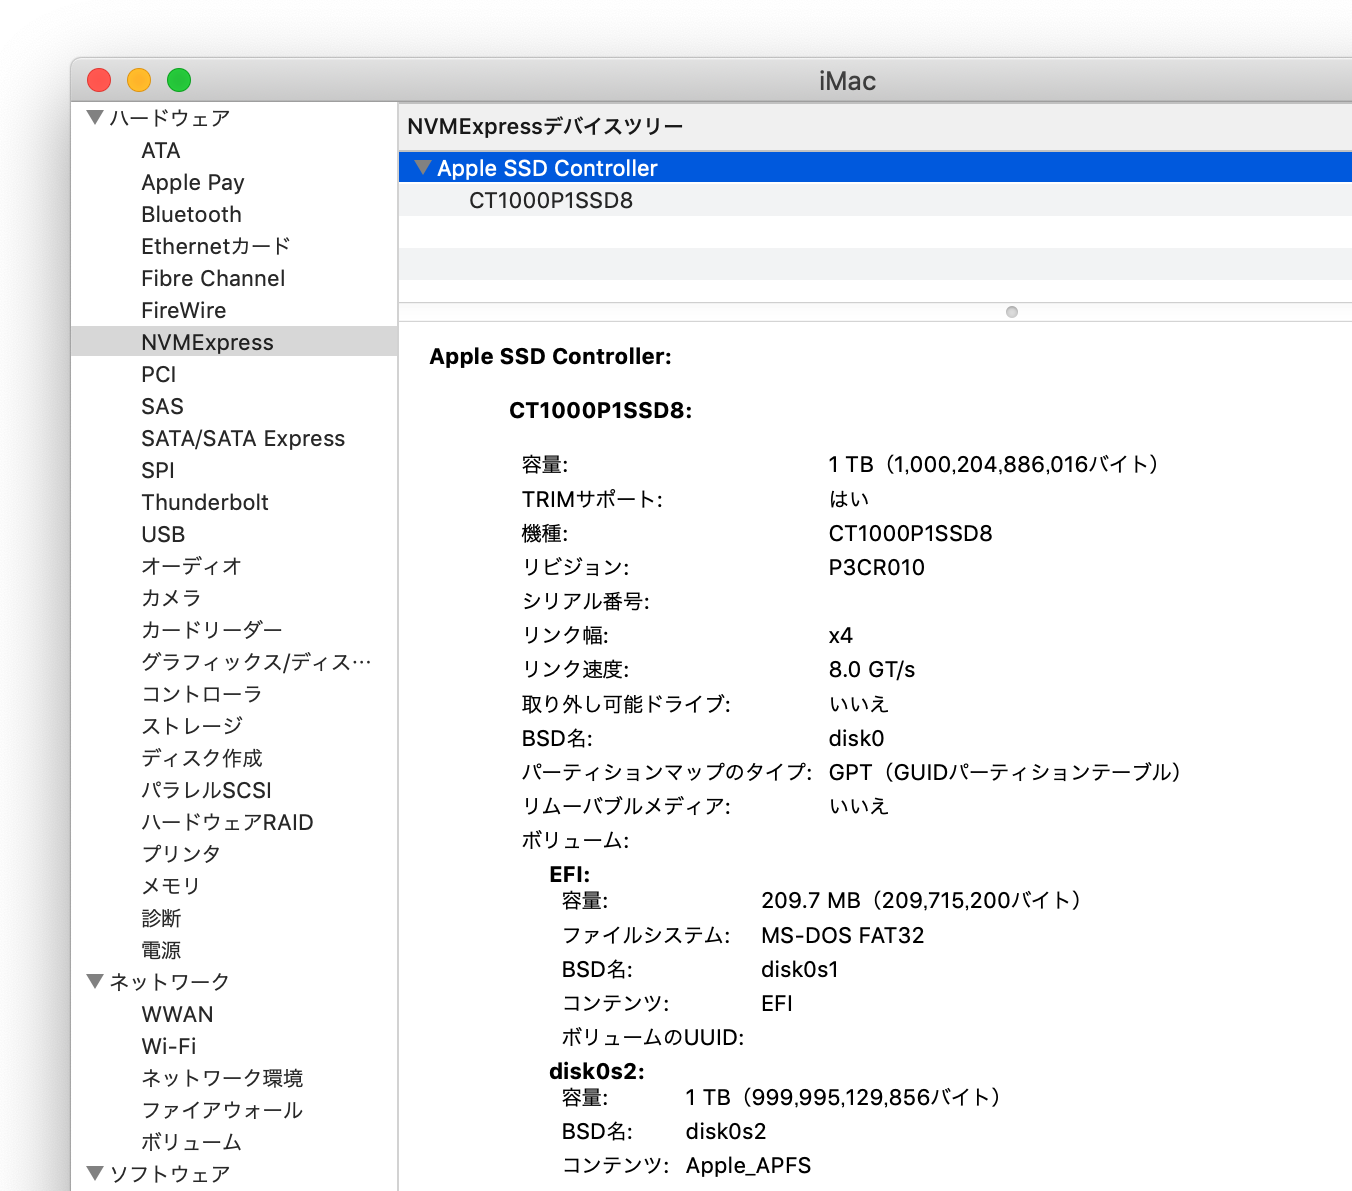Open the Apple Pay hardware entry

pyautogui.click(x=193, y=182)
